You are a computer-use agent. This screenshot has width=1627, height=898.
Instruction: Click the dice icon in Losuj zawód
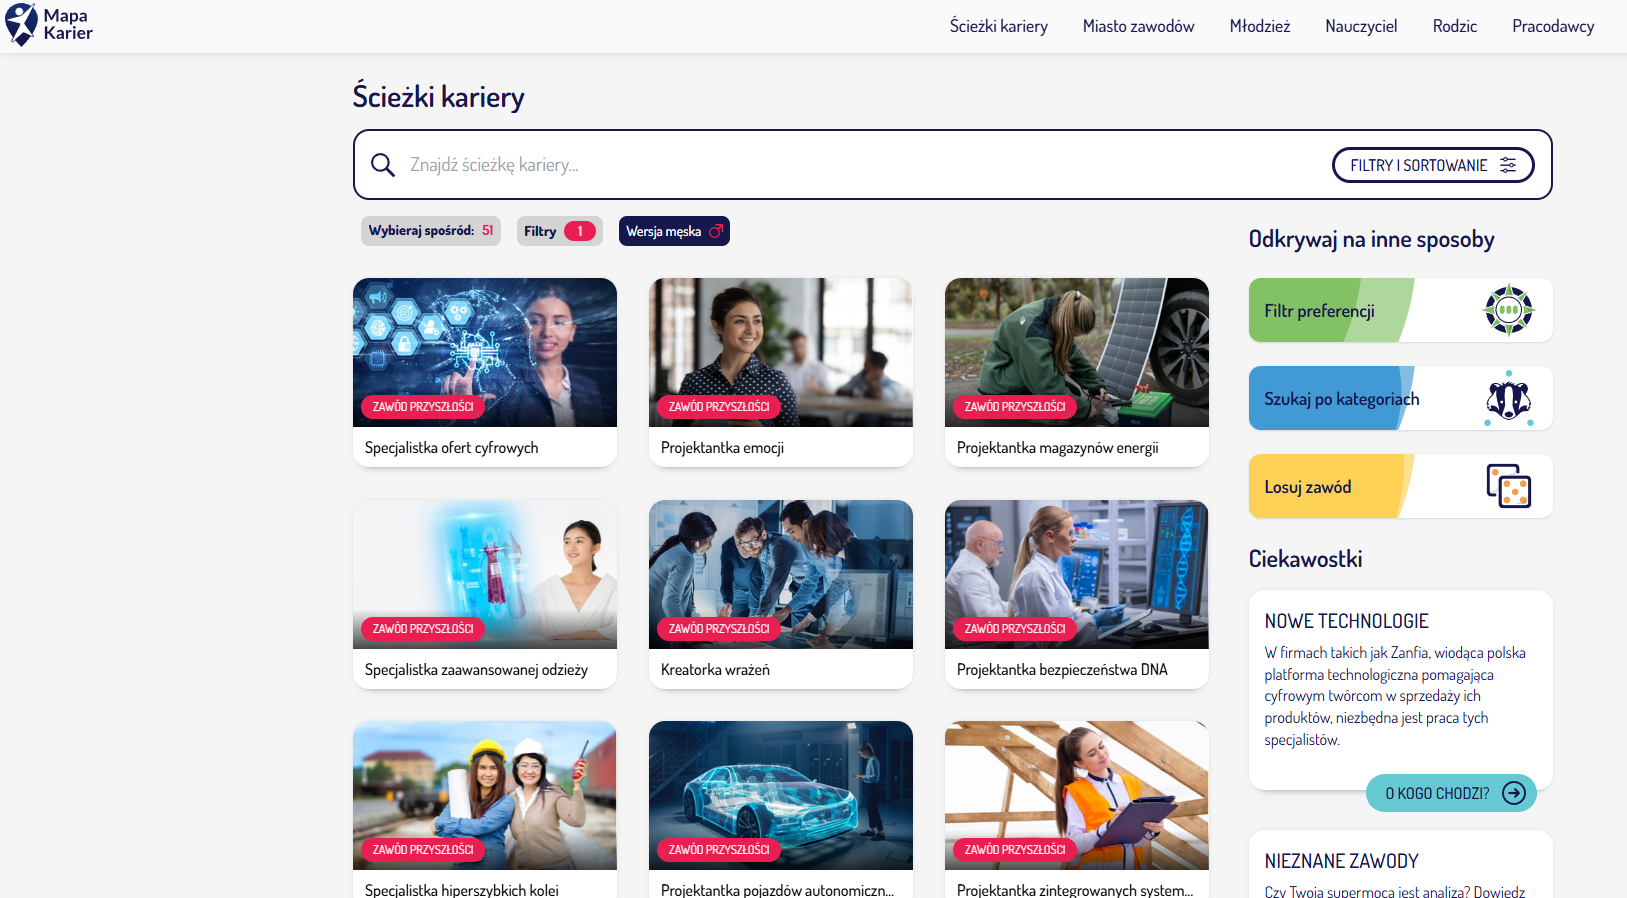tap(1508, 486)
